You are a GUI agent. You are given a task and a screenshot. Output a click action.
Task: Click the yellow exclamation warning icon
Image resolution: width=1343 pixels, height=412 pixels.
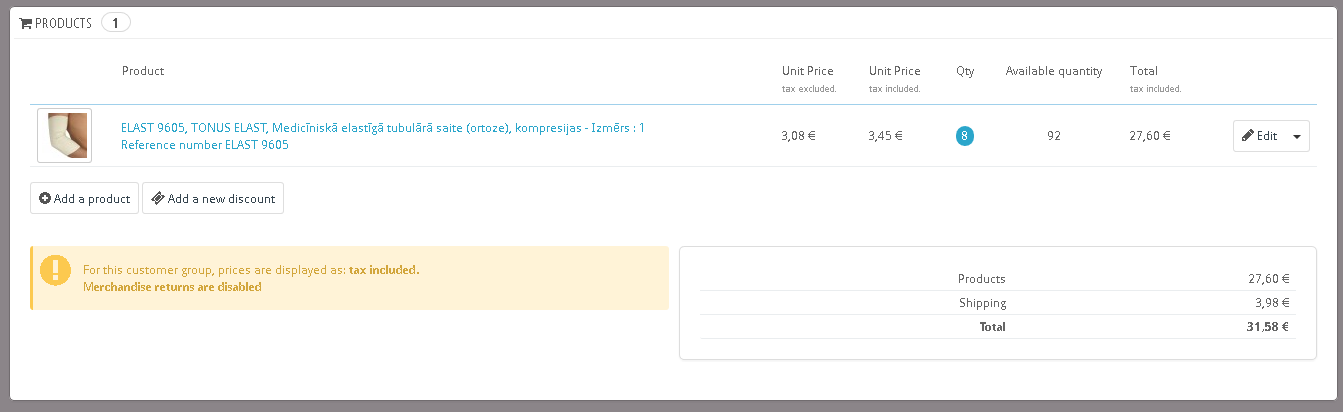55,270
